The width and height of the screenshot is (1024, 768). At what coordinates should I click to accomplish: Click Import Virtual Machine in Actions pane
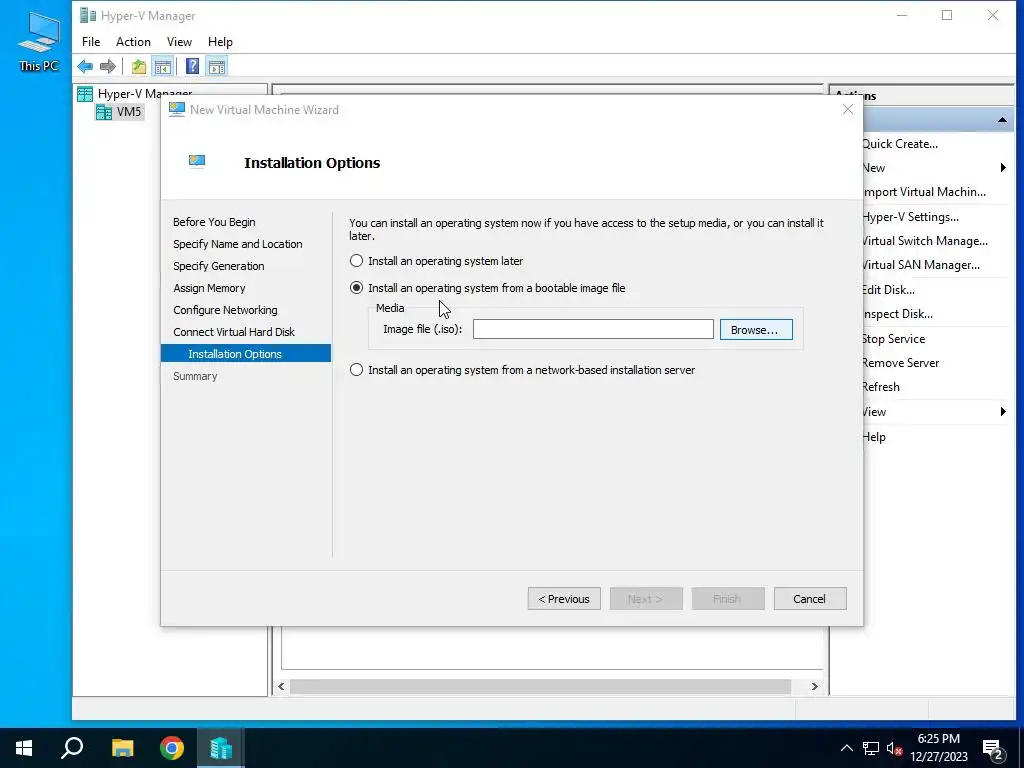(x=923, y=192)
